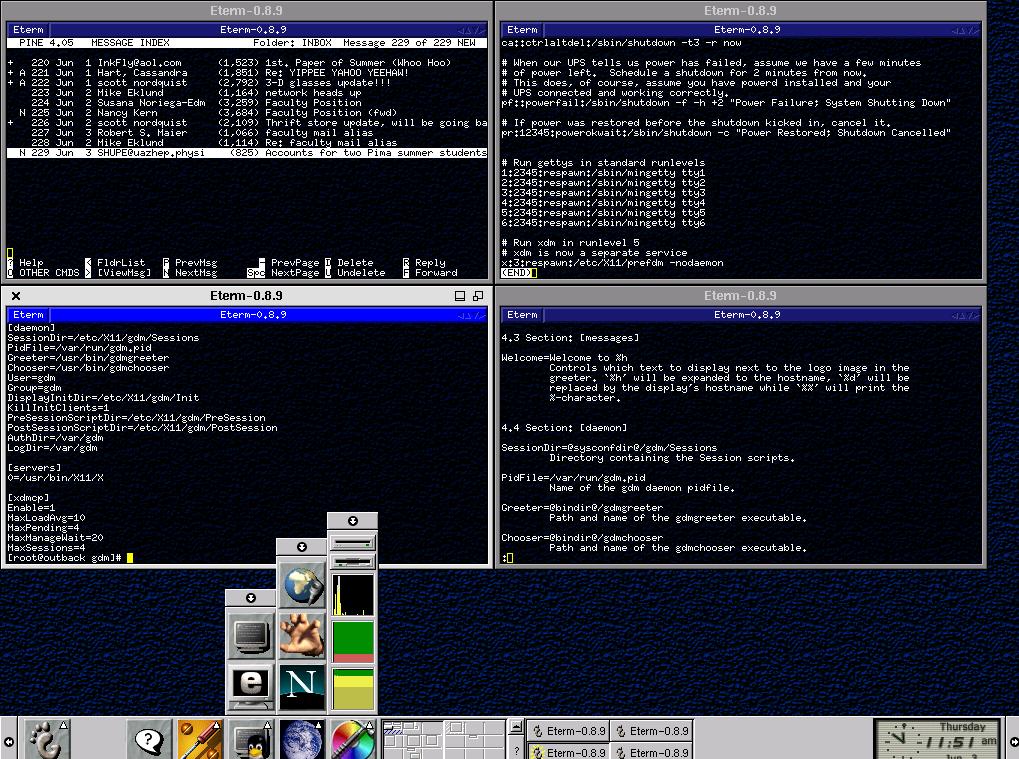Select the 'Thrift store update' message
The image size is (1019, 759).
tap(247, 123)
